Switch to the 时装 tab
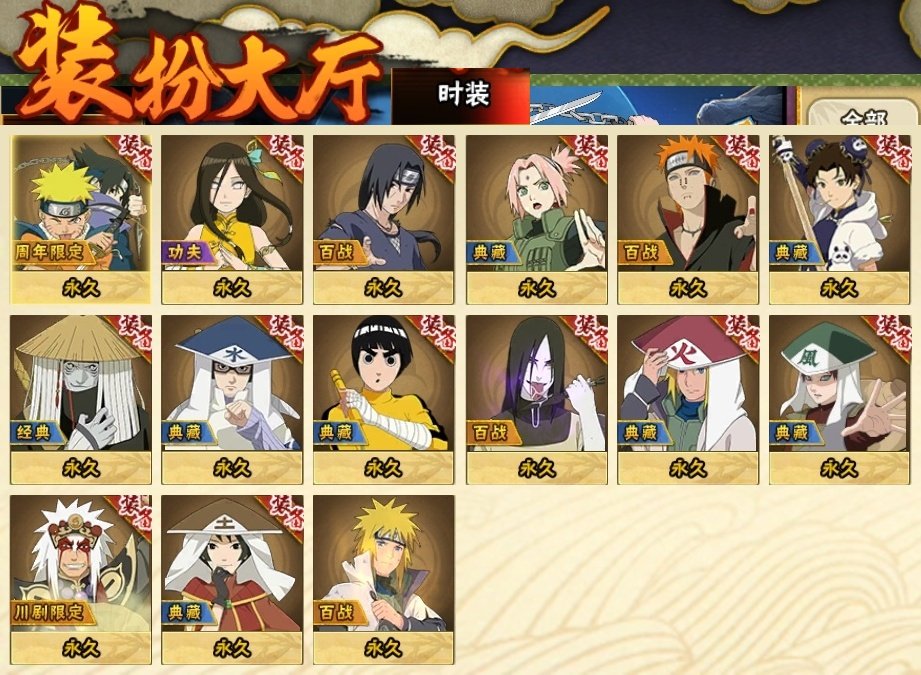 [461, 96]
